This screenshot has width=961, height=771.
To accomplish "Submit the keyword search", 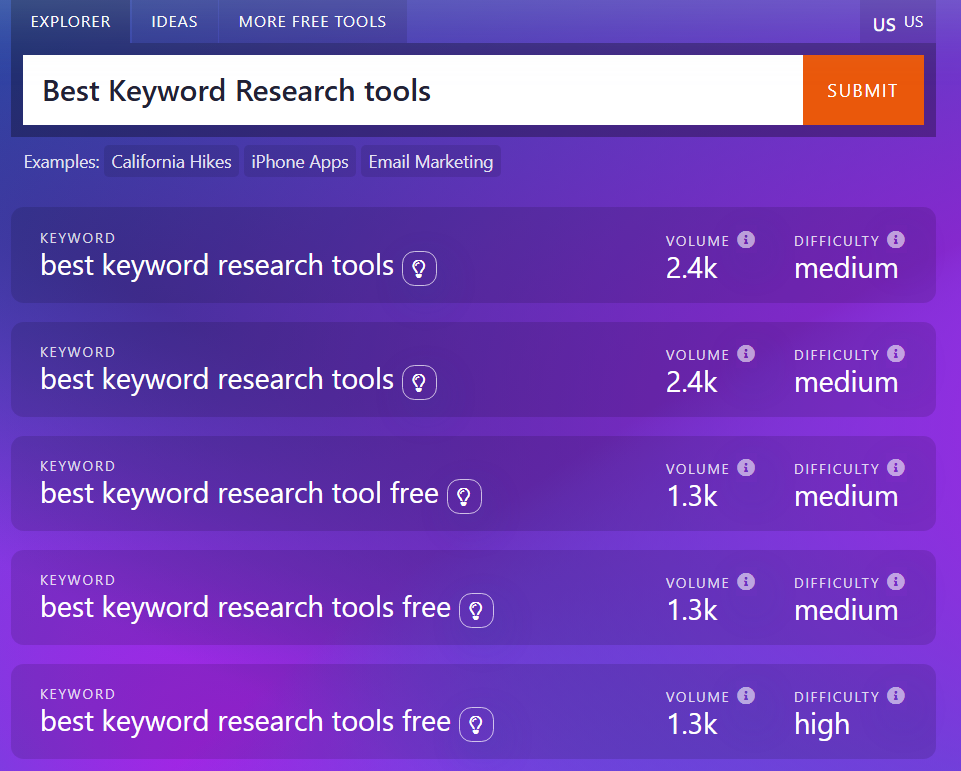I will (863, 90).
